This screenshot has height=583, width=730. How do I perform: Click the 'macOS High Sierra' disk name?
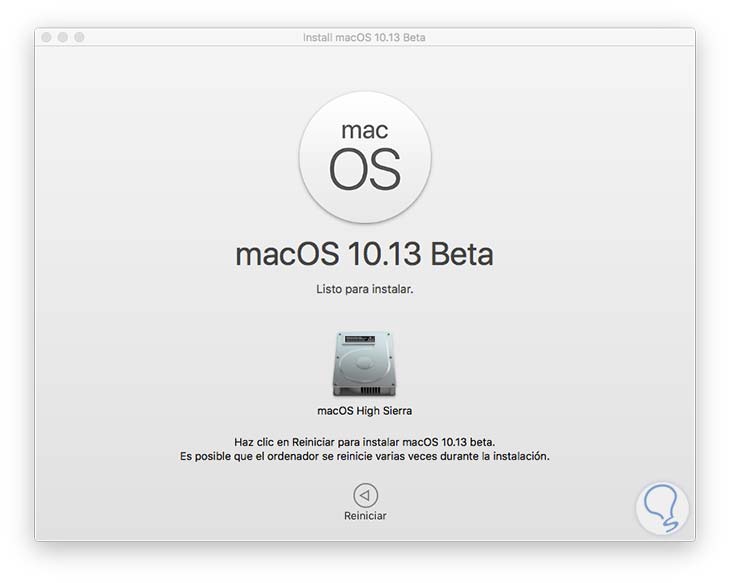[x=365, y=411]
